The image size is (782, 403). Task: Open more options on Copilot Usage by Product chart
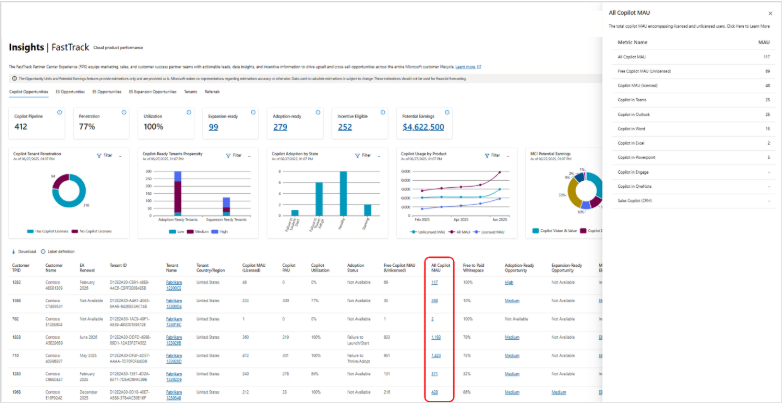point(509,156)
